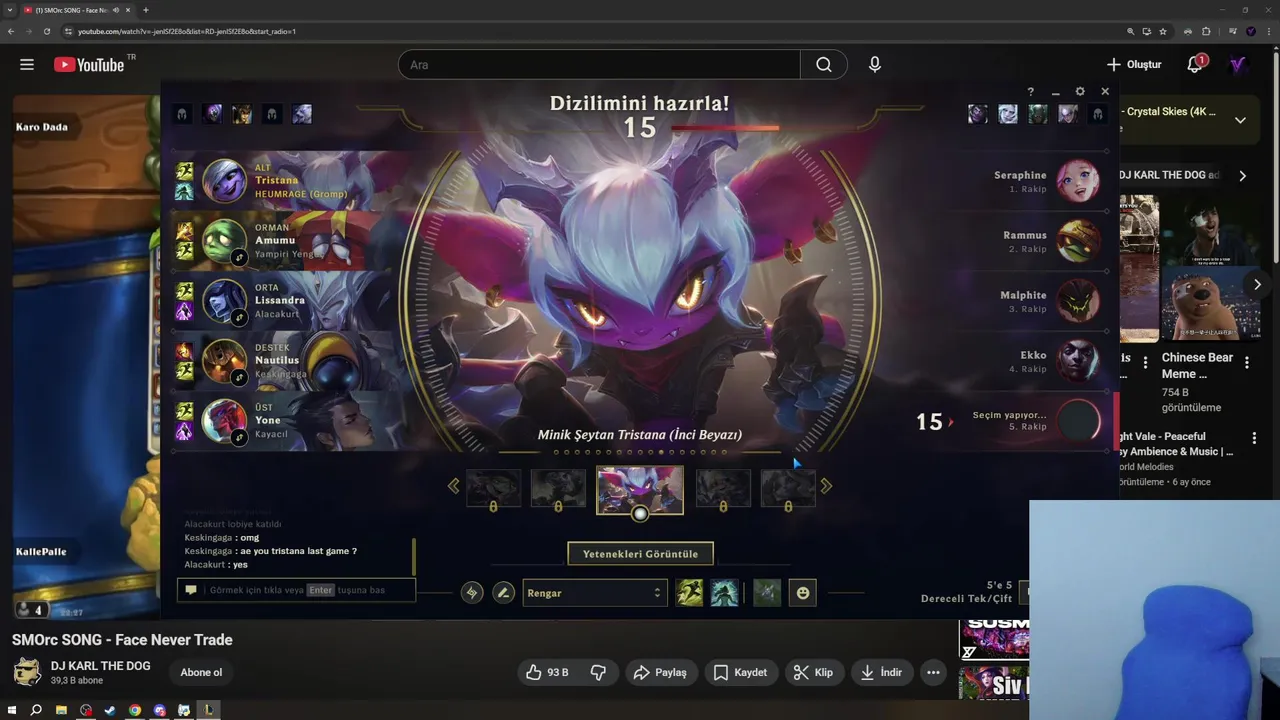Image resolution: width=1280 pixels, height=720 pixels.
Task: Open the runes quick-select icon
Action: point(472,593)
